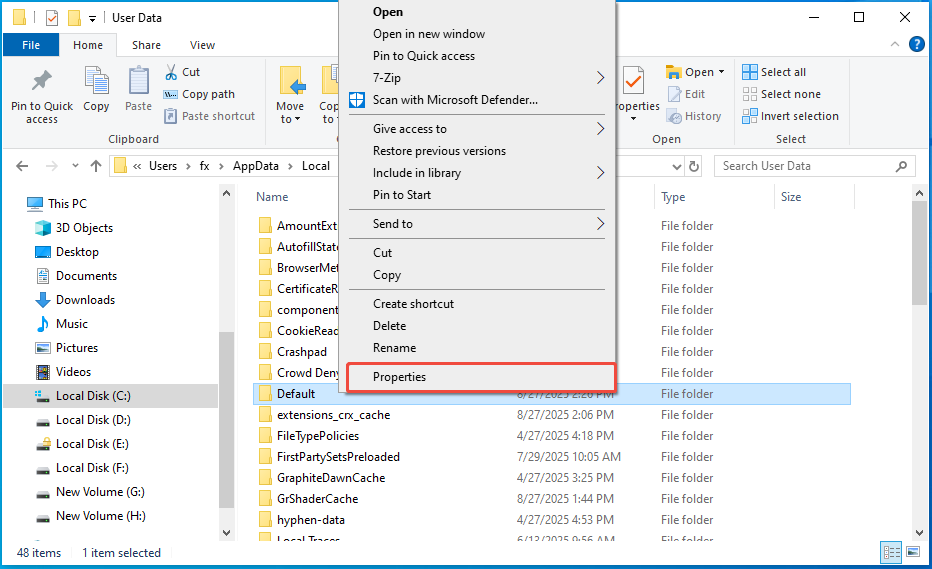Image resolution: width=932 pixels, height=569 pixels.
Task: Click the Up directory arrow
Action: coord(96,166)
